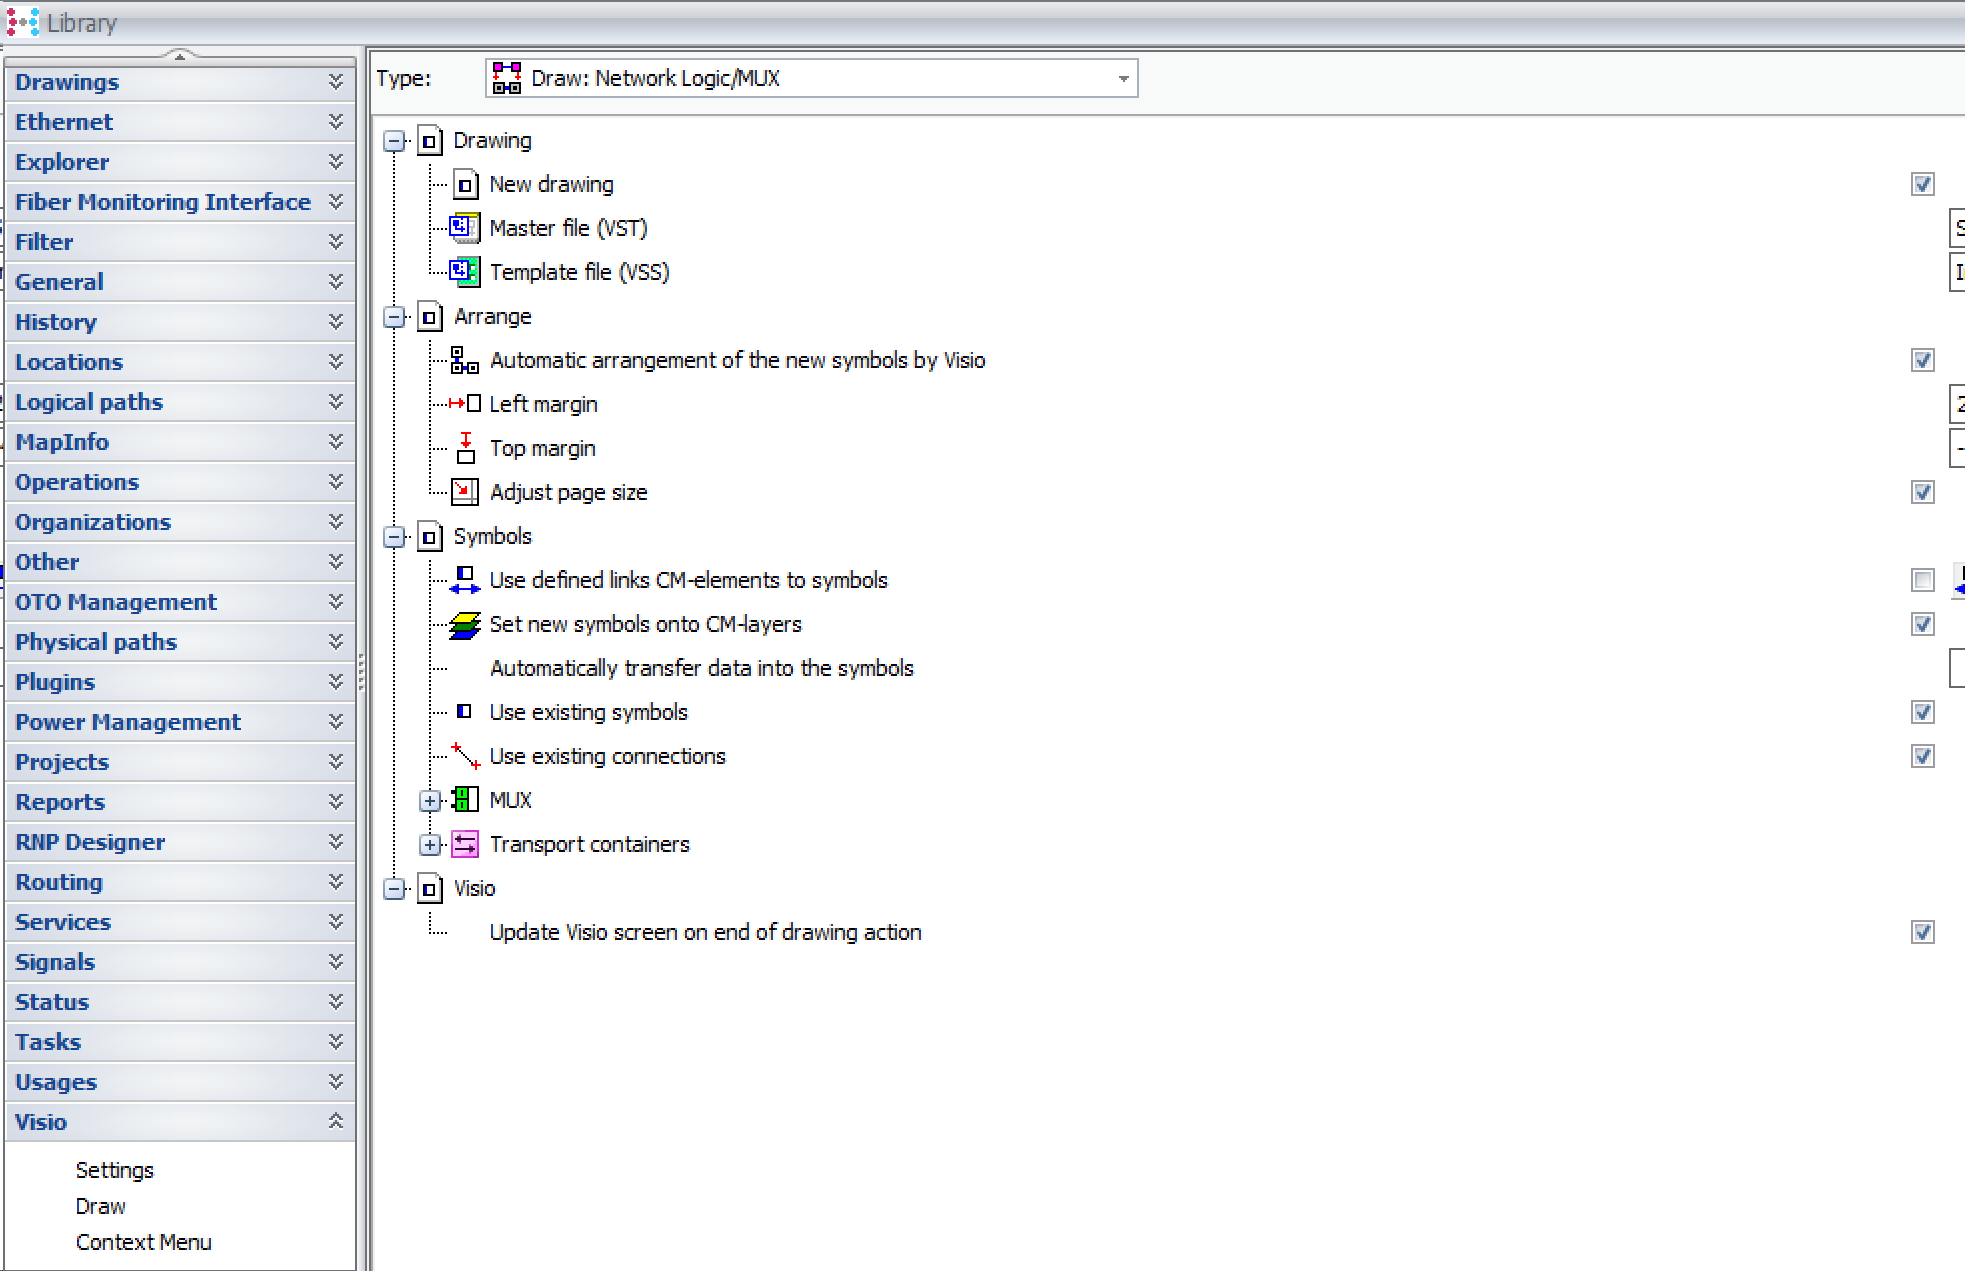Click the sidebar scroll-up arrow
This screenshot has height=1271, width=1965.
[180, 56]
